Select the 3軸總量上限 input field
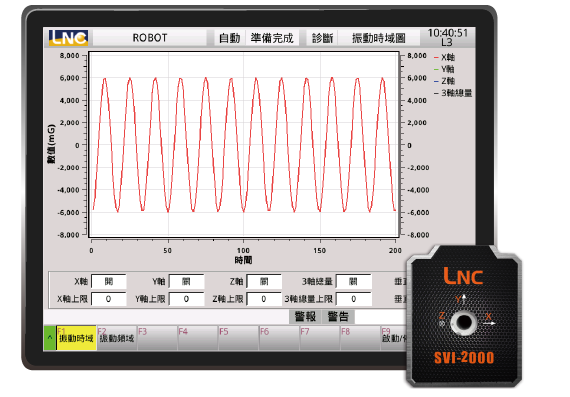This screenshot has width=570, height=397. [353, 299]
